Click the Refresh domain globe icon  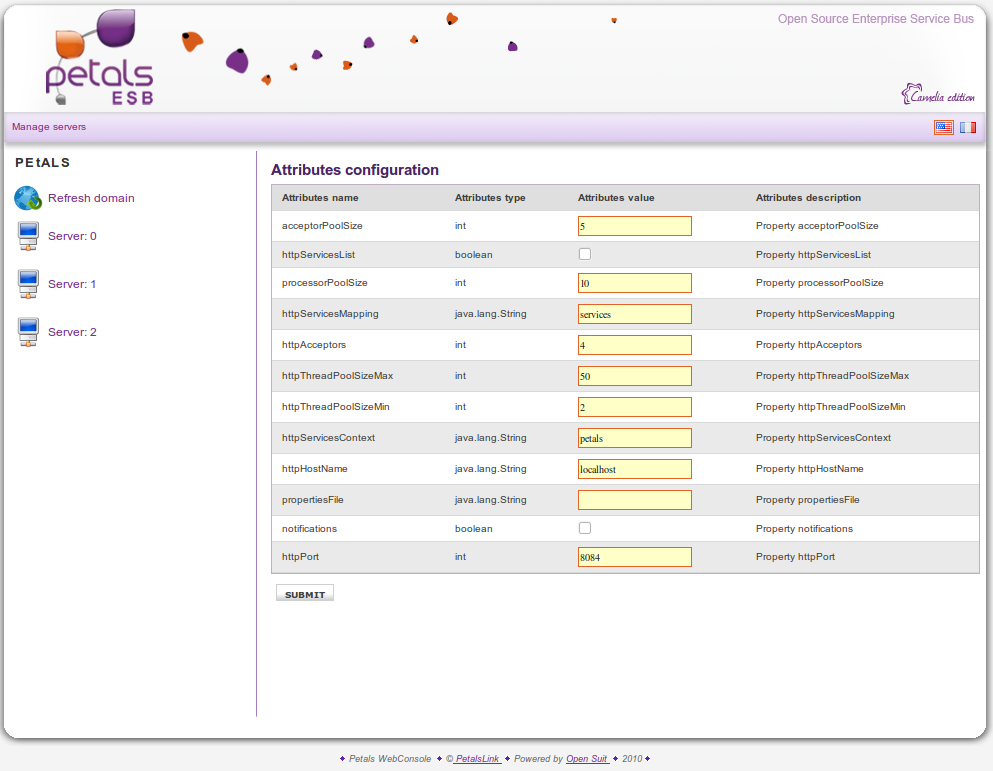pyautogui.click(x=27, y=198)
